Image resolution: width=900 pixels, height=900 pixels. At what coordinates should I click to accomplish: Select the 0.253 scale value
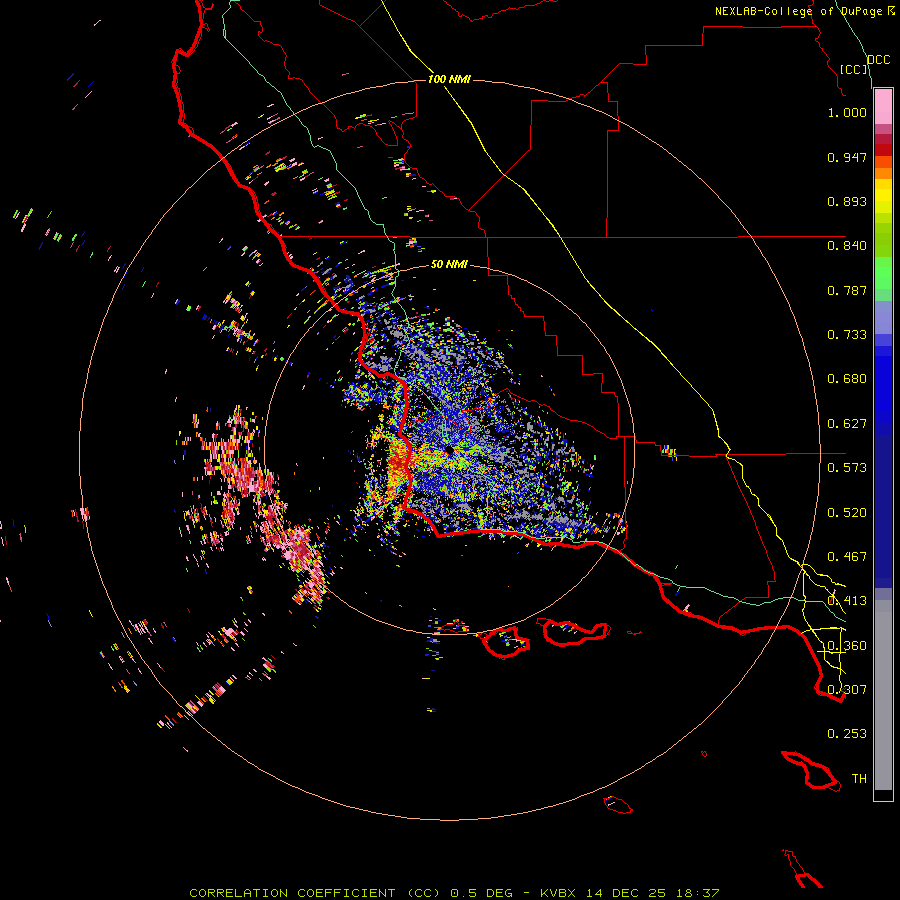(847, 734)
